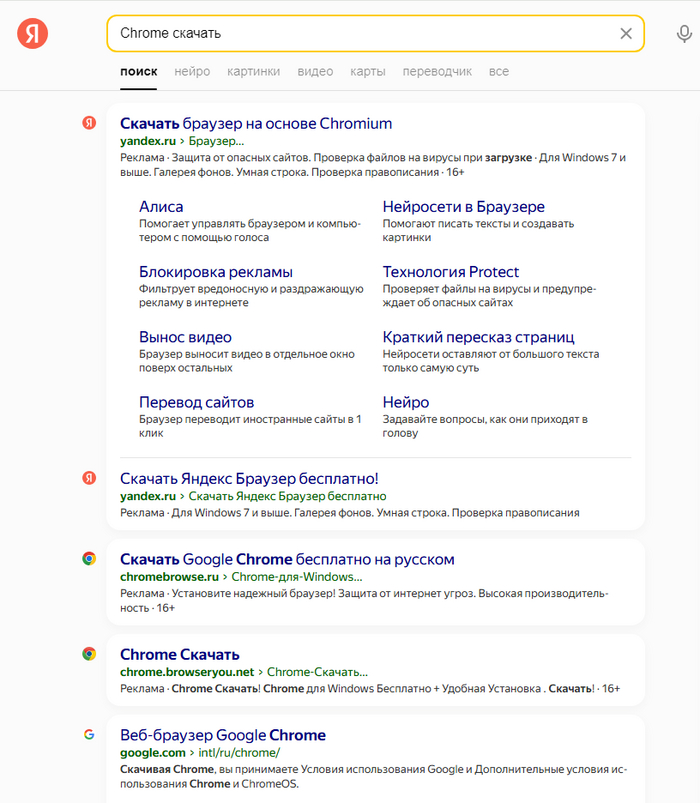The height and width of the screenshot is (803, 700).
Task: Click Yandex favicon beside Chromium browser ad
Action: (x=89, y=123)
